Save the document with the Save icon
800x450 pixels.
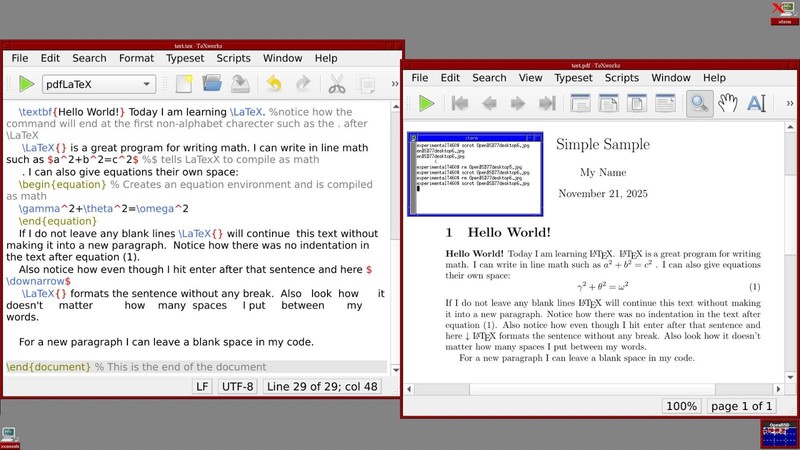point(240,84)
